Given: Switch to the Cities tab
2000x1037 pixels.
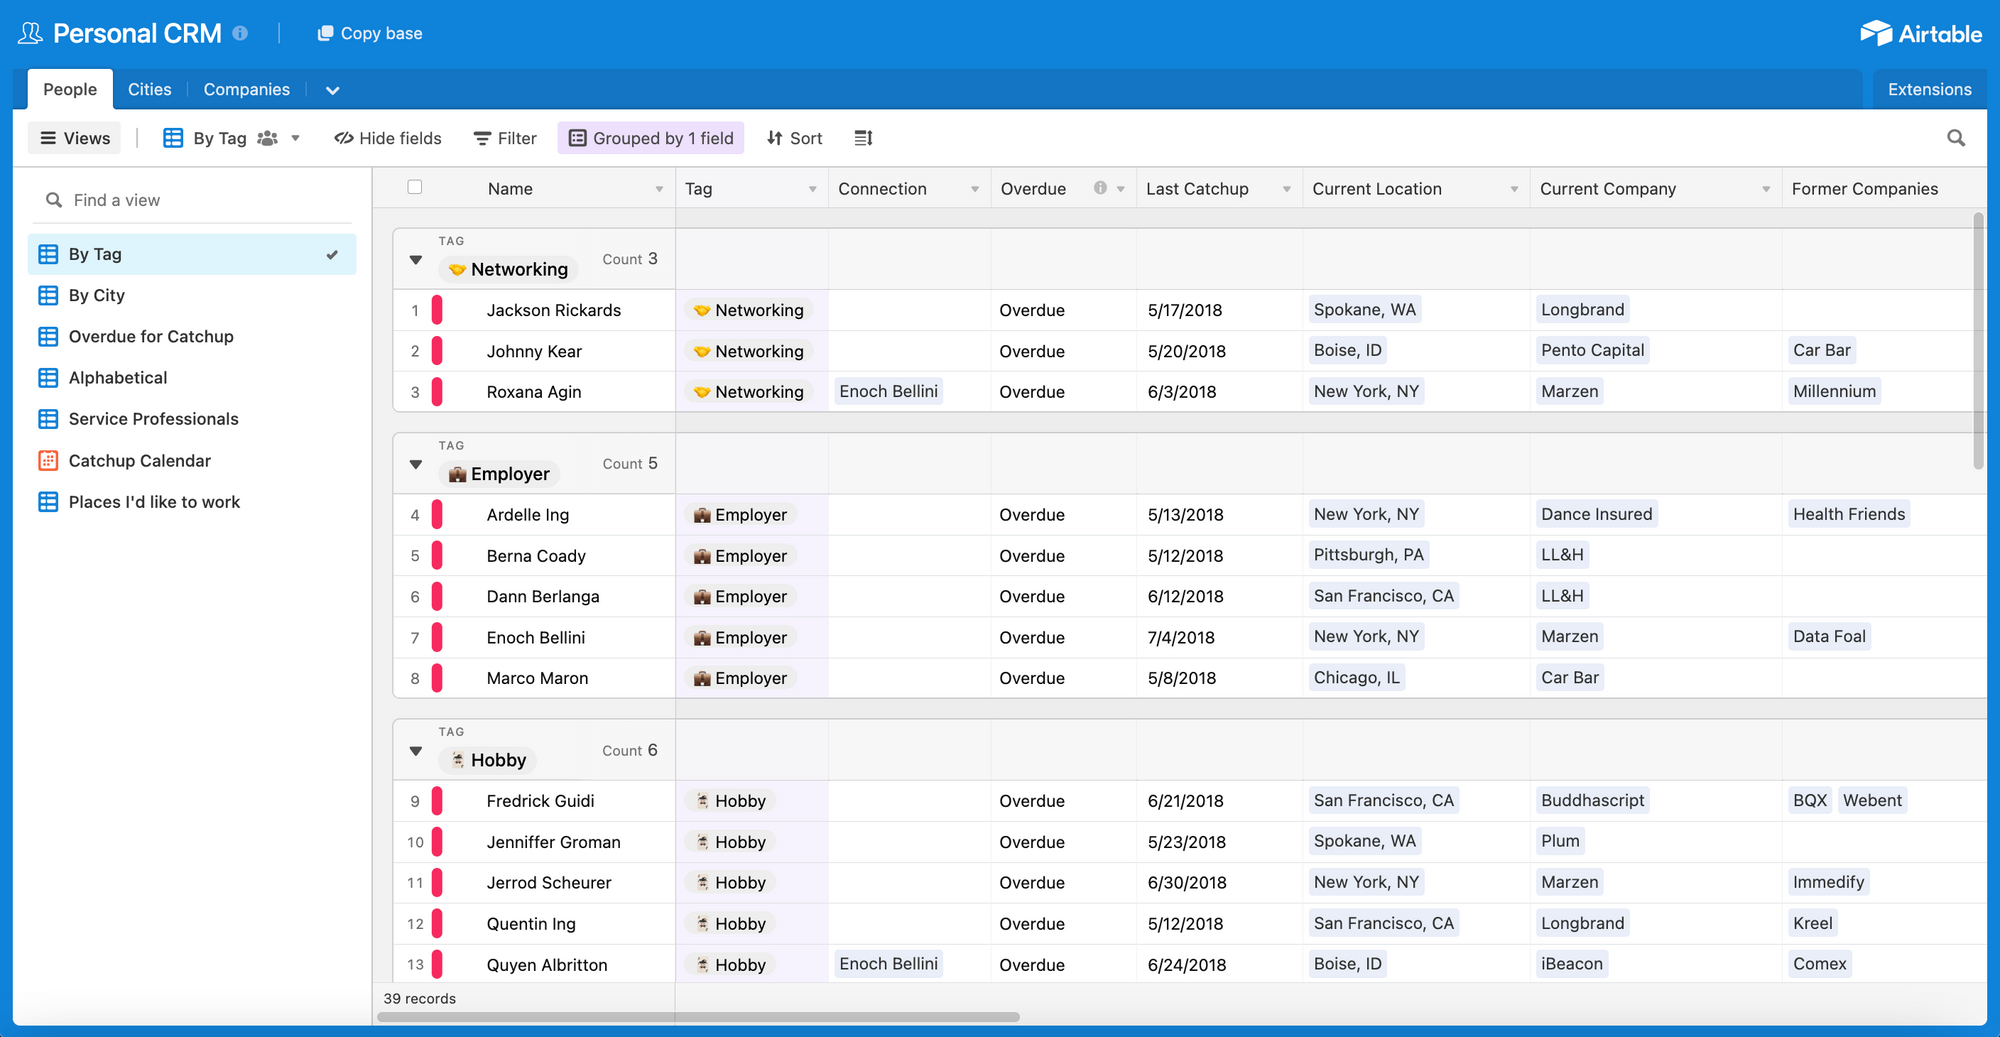Looking at the screenshot, I should tap(150, 89).
